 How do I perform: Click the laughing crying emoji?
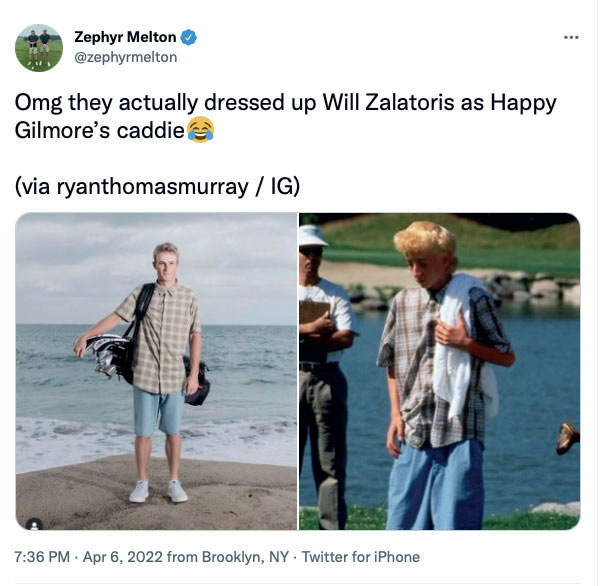(200, 130)
